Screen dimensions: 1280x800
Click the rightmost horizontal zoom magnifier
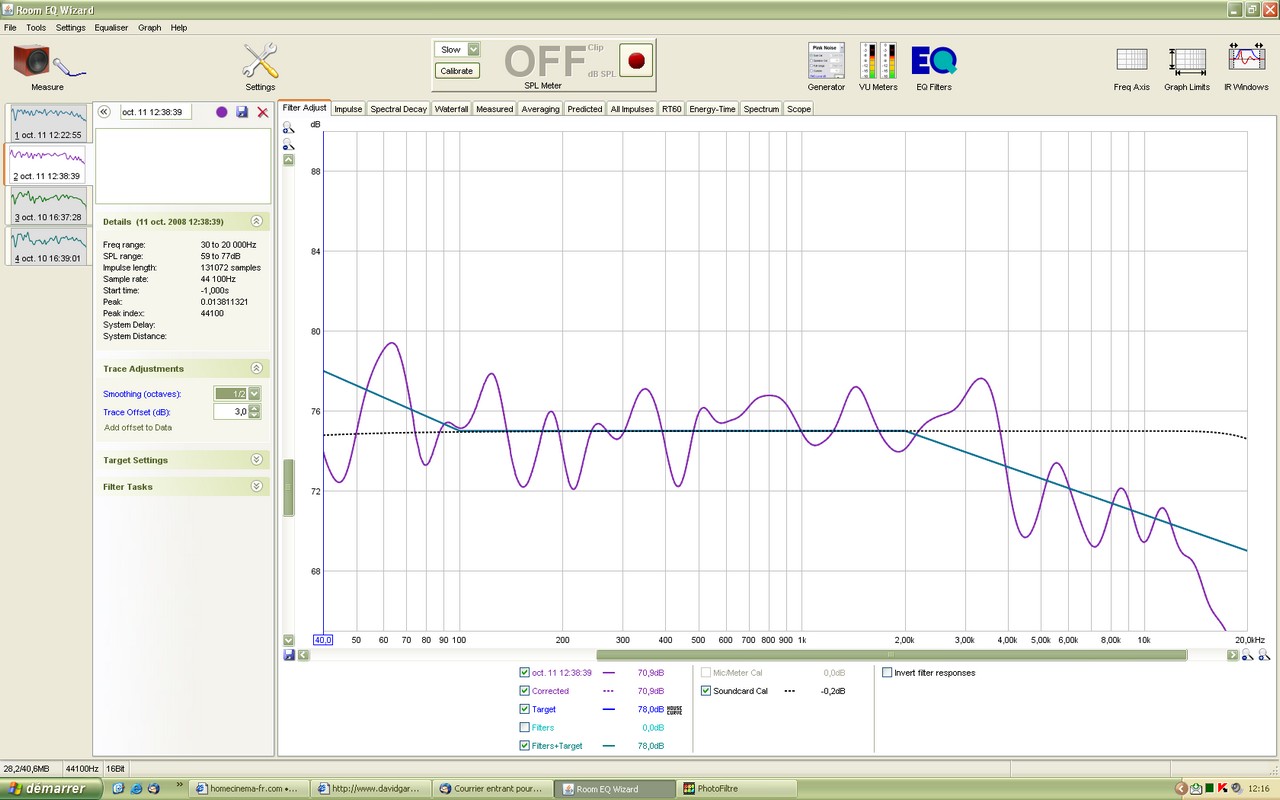[1264, 655]
